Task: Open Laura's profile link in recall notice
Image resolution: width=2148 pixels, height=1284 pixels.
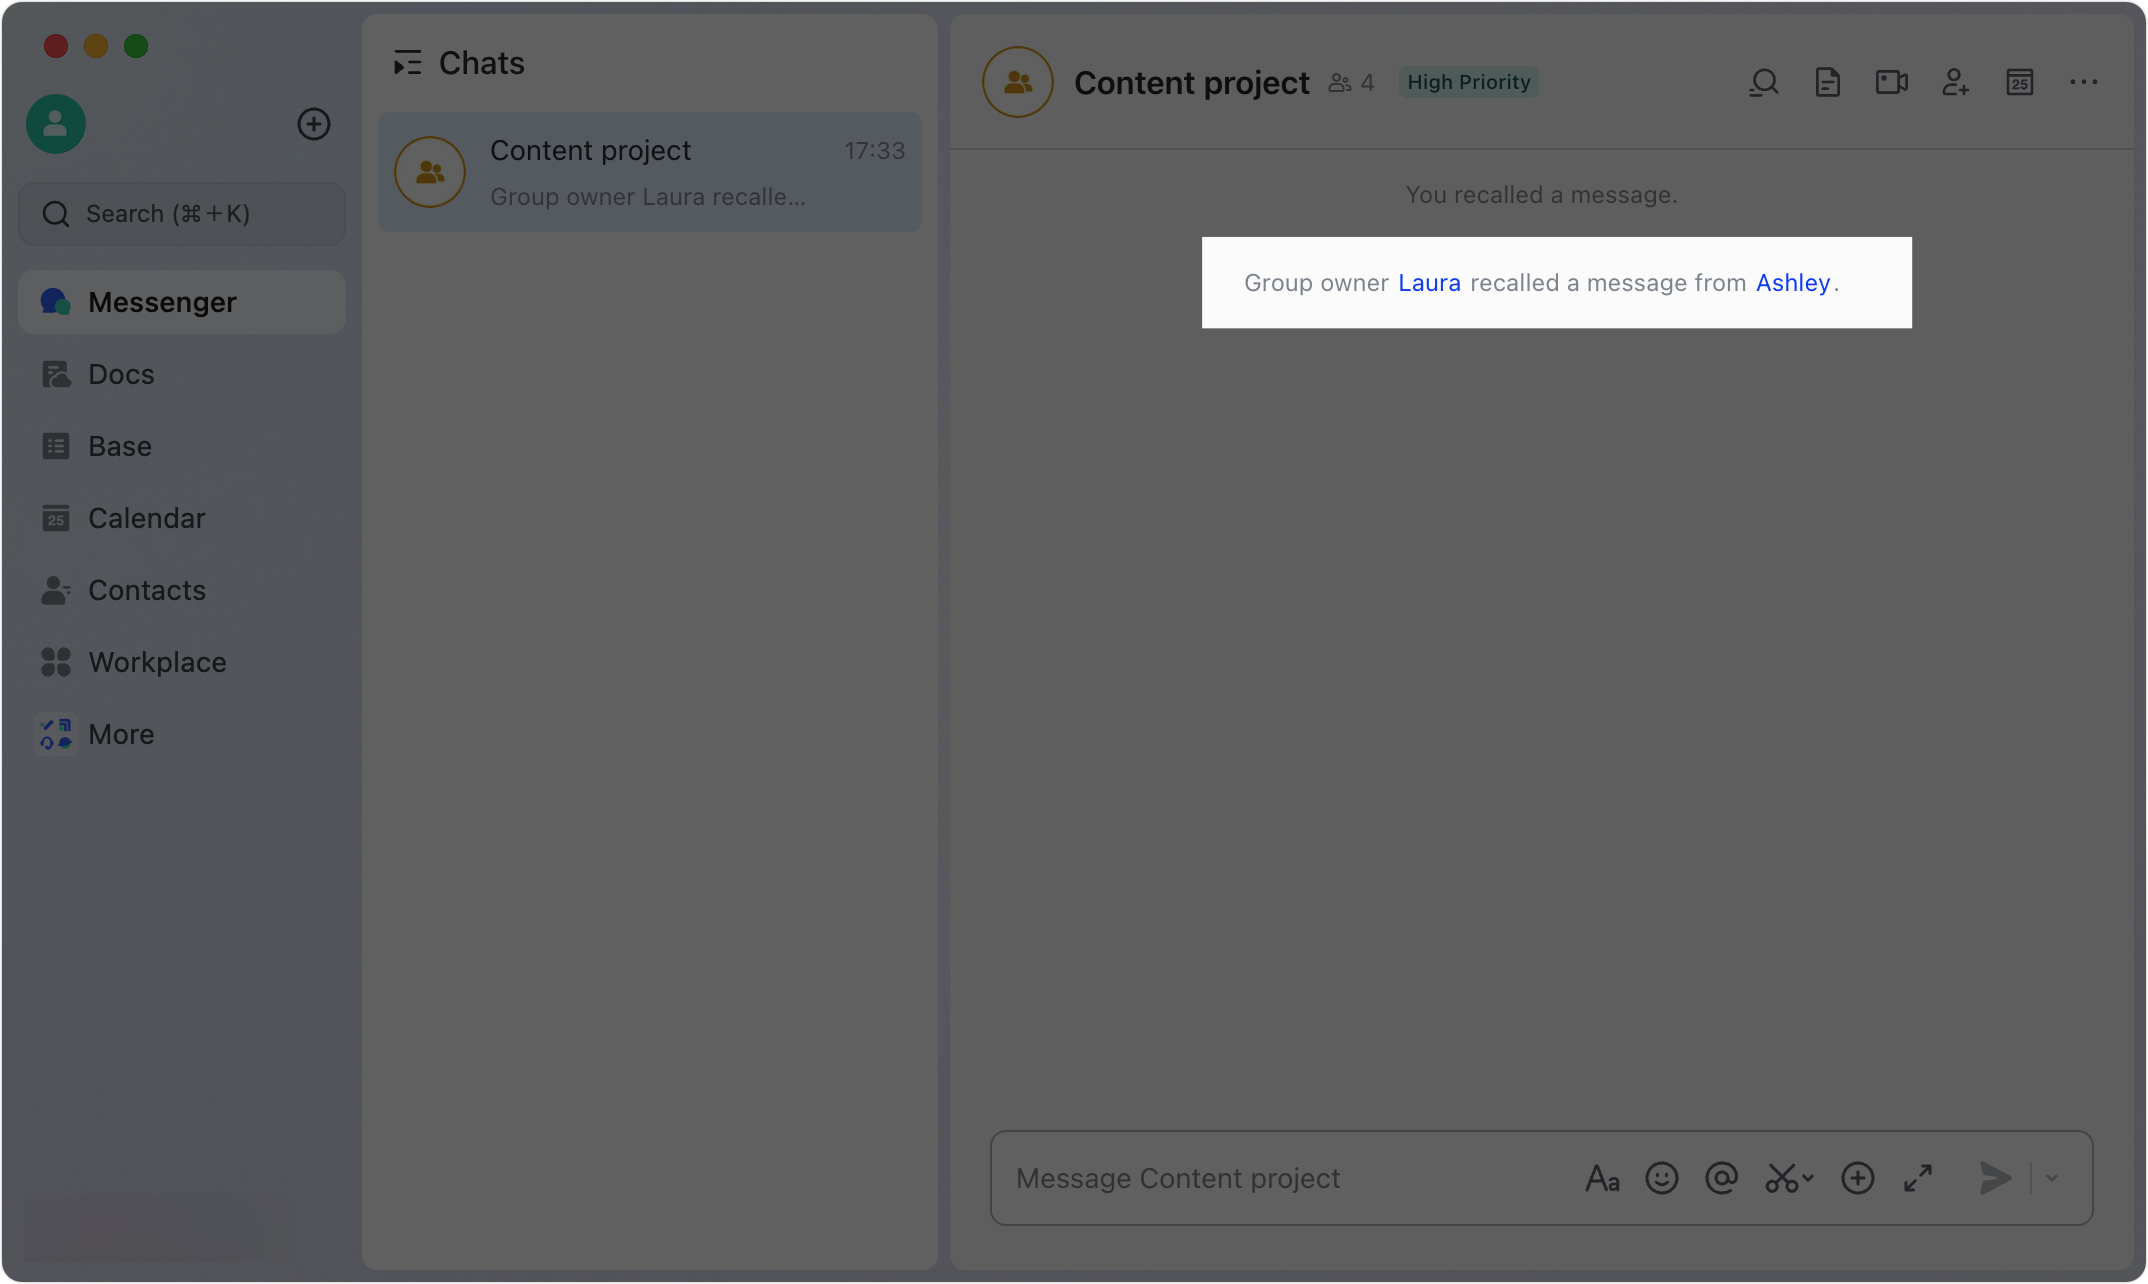Action: click(x=1429, y=283)
